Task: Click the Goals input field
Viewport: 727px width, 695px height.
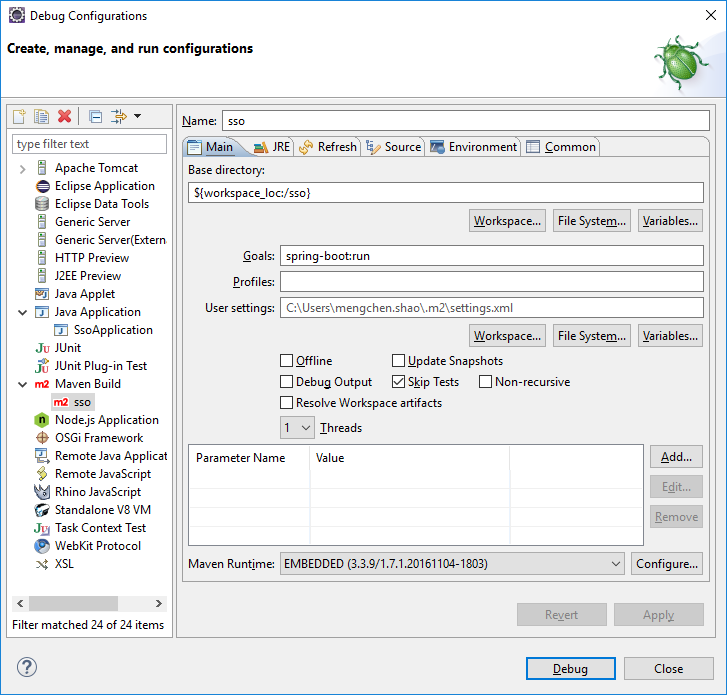Action: click(x=491, y=255)
